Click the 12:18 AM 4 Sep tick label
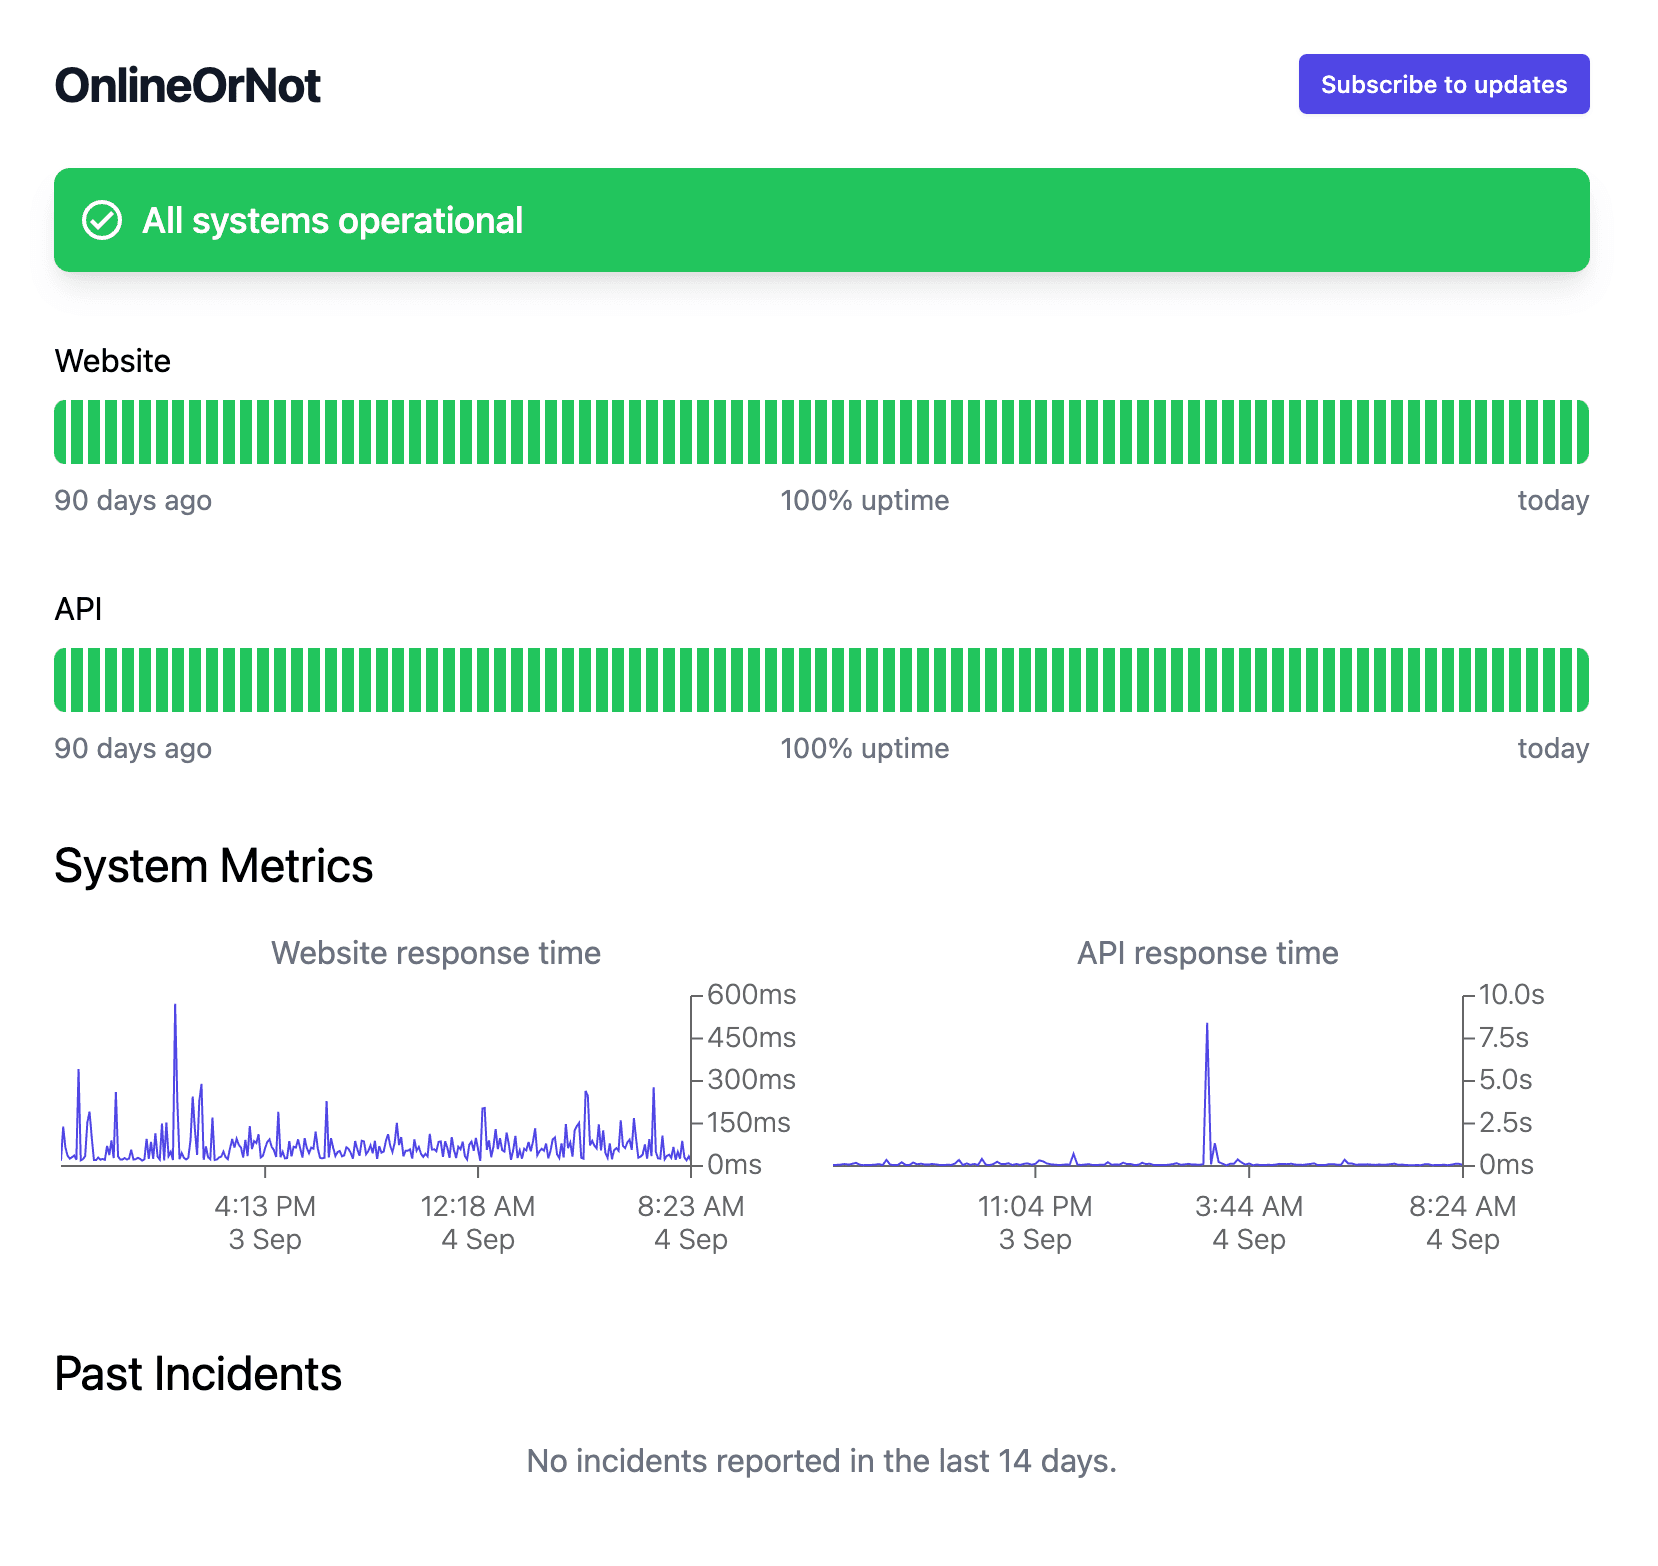This screenshot has height=1566, width=1658. tap(478, 1223)
